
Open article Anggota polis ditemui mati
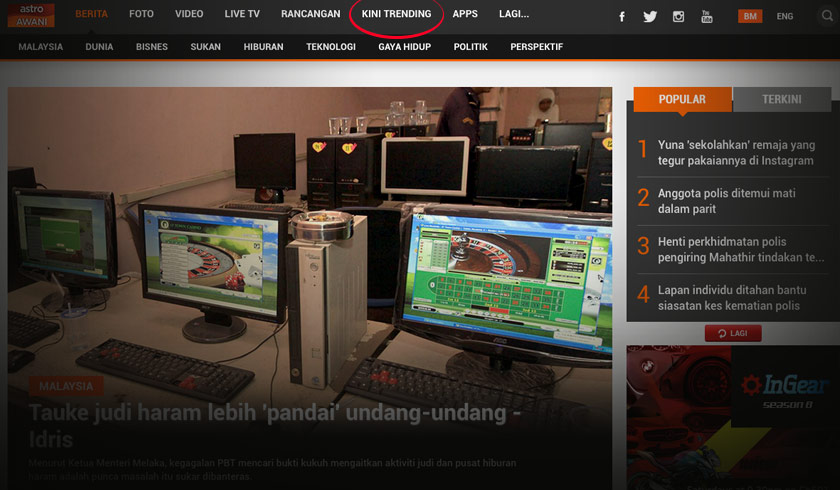click(726, 201)
